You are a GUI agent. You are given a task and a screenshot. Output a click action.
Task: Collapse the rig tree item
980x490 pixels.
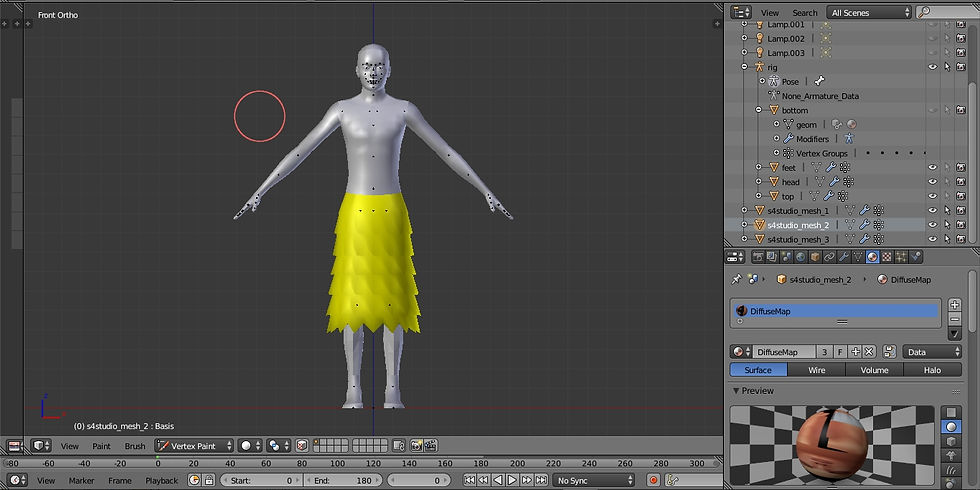(744, 67)
